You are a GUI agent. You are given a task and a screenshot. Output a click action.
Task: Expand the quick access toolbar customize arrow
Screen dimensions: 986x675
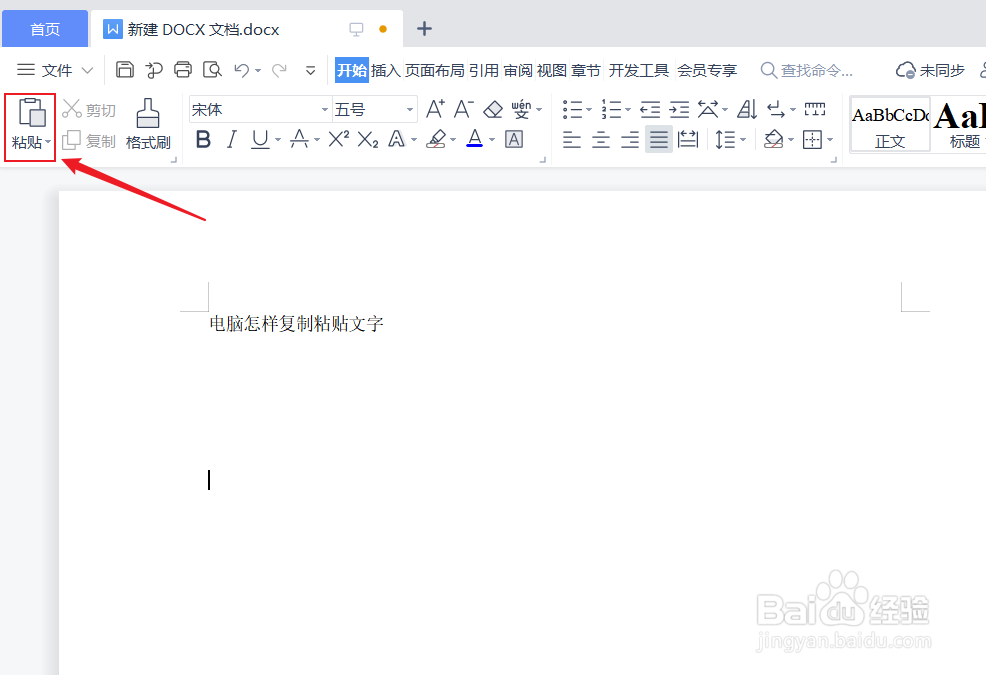click(310, 70)
